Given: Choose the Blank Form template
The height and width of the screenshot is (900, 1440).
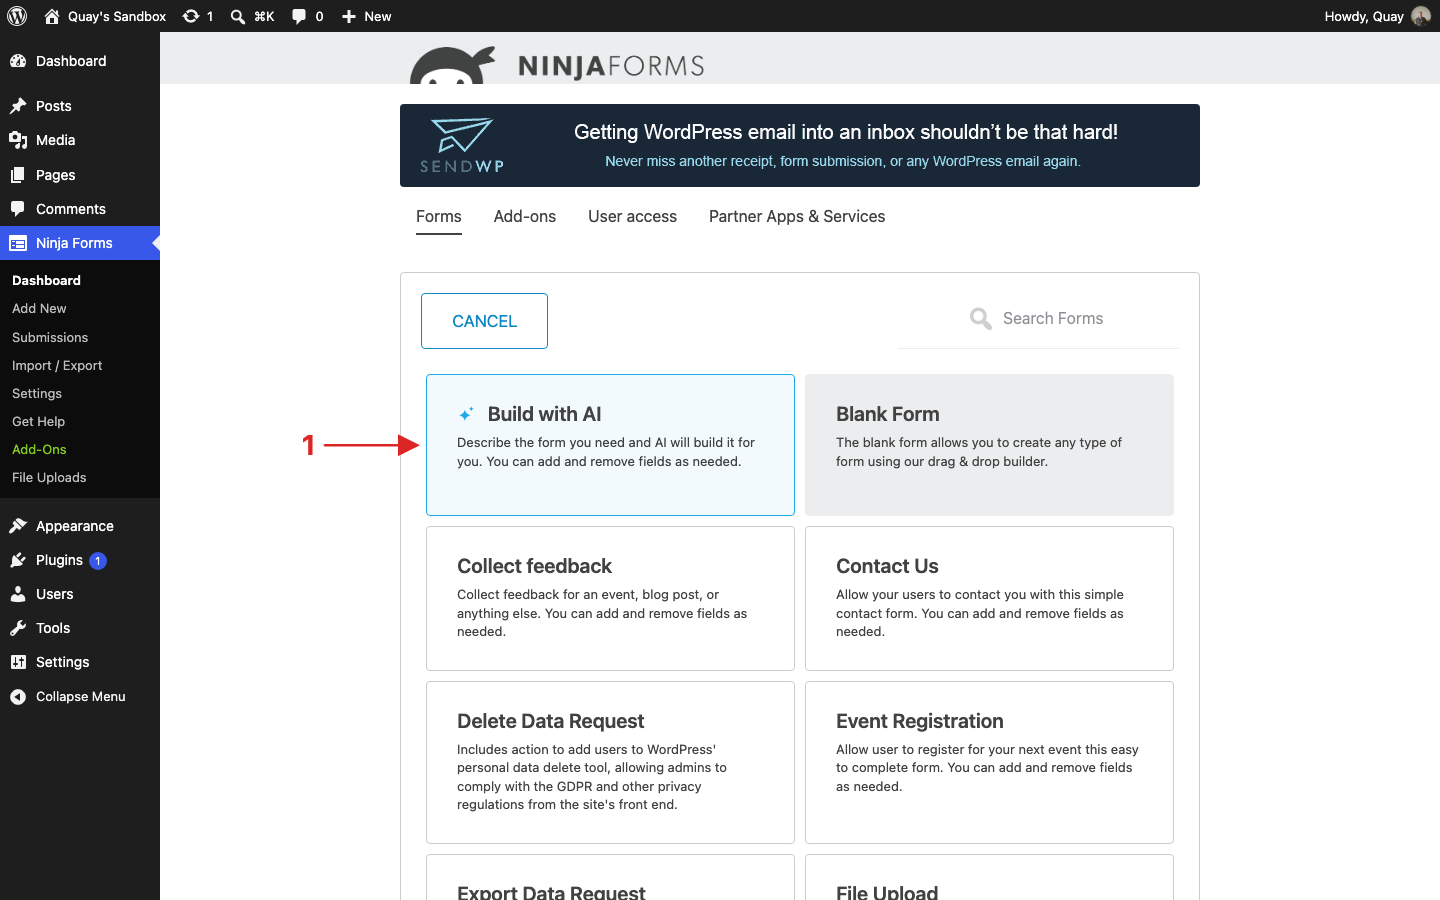Looking at the screenshot, I should (x=989, y=445).
